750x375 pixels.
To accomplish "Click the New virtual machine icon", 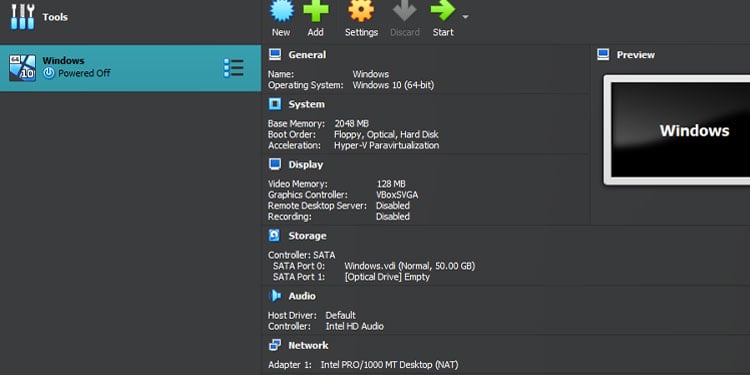I will click(x=281, y=11).
